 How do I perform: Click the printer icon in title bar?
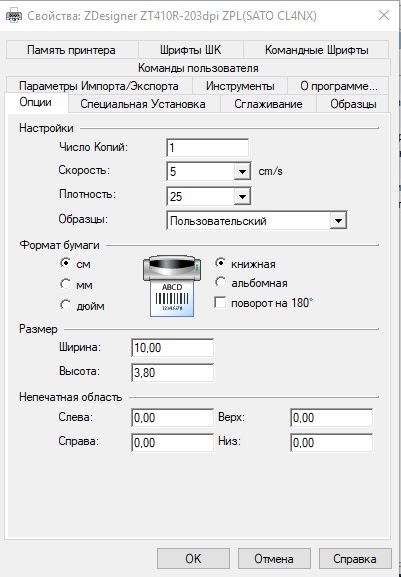click(x=14, y=15)
